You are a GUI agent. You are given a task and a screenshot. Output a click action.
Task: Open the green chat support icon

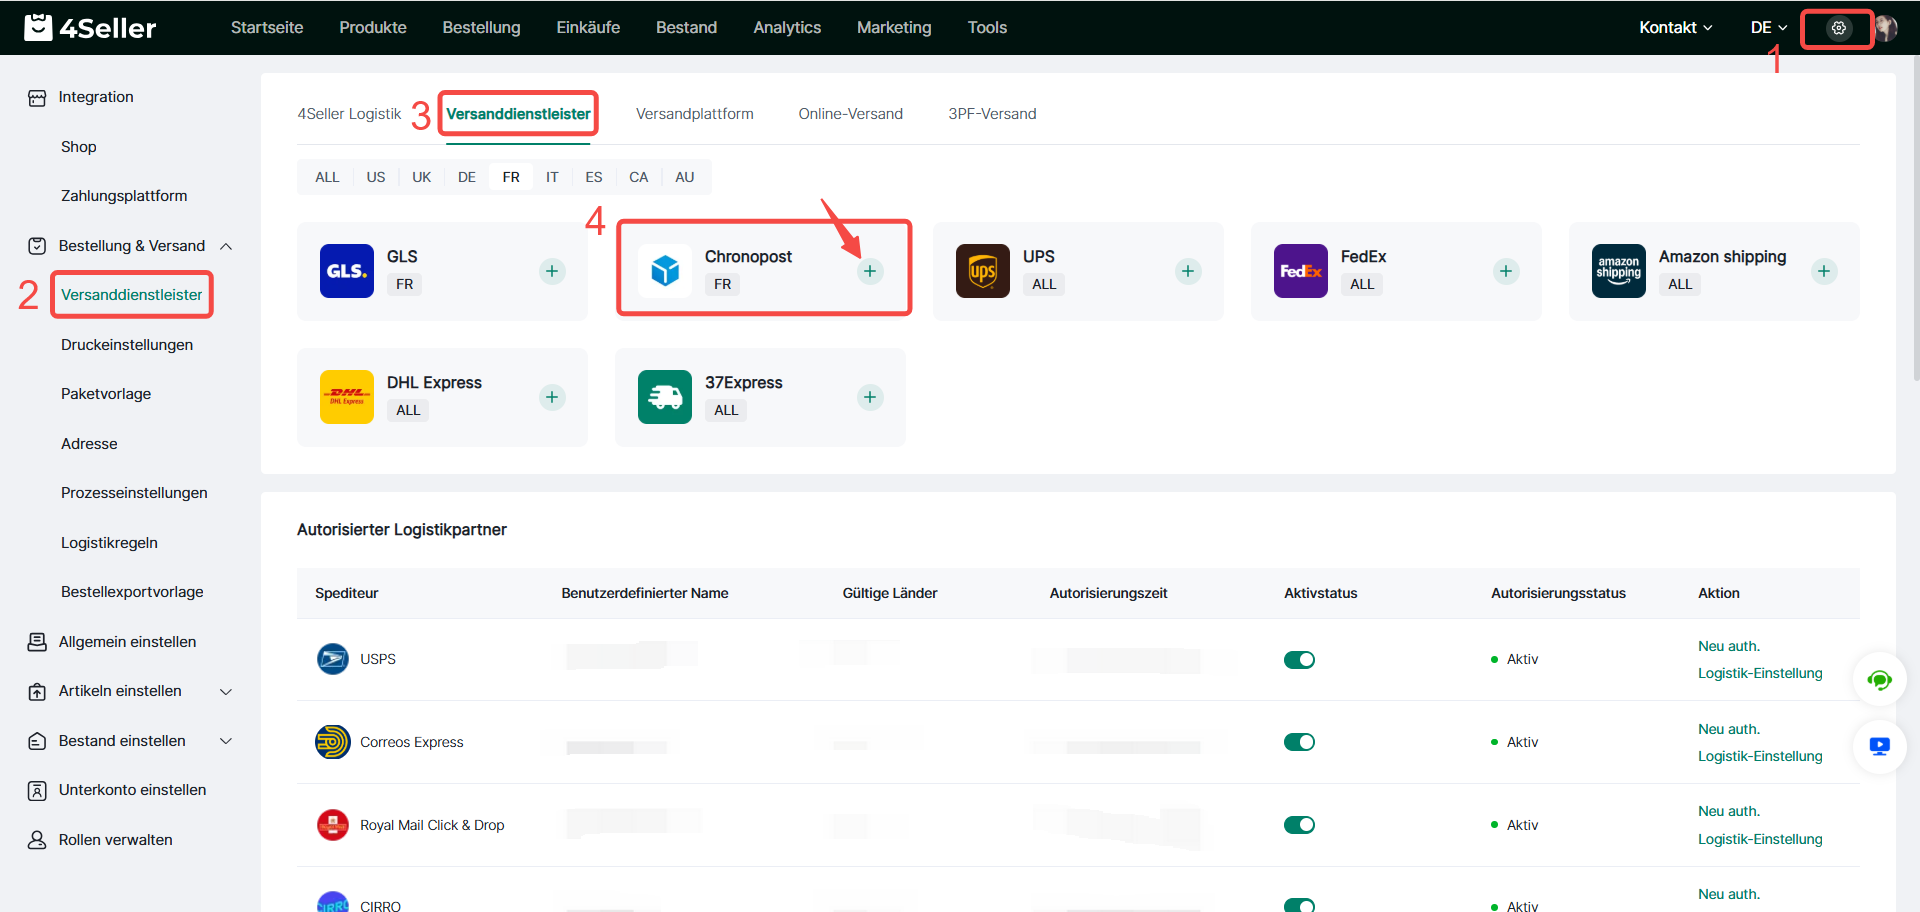tap(1880, 681)
